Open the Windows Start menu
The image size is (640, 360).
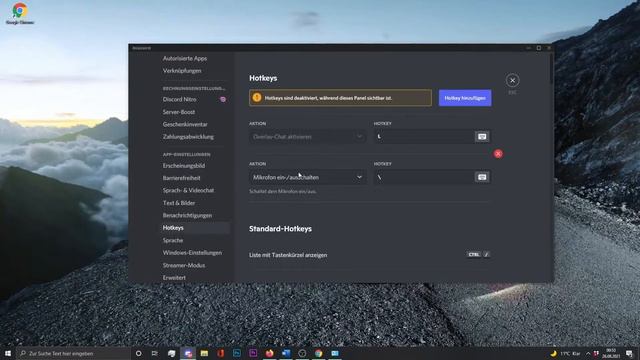(x=8, y=353)
